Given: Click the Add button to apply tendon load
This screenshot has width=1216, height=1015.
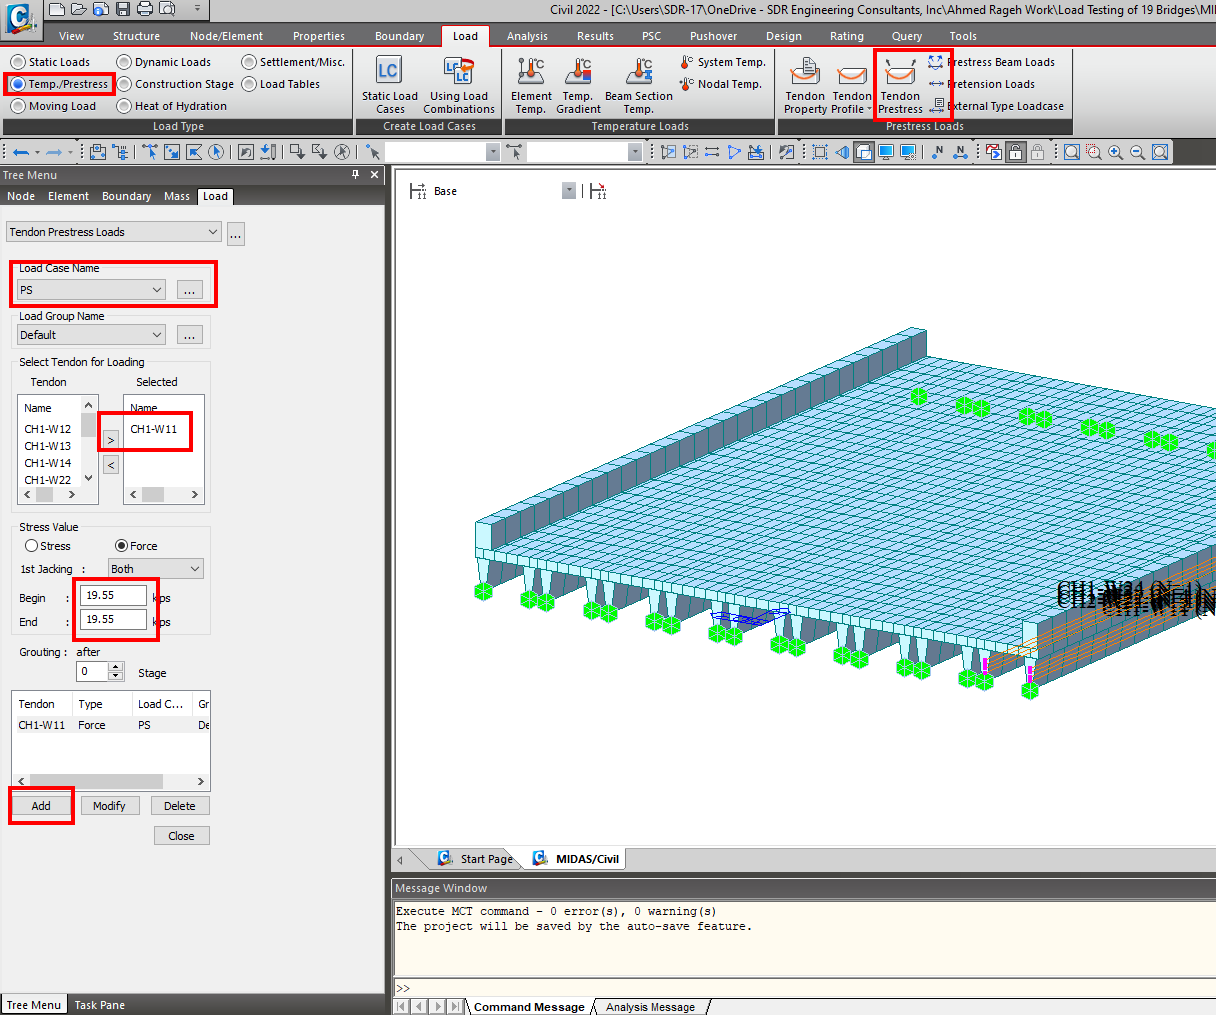Looking at the screenshot, I should tap(40, 805).
